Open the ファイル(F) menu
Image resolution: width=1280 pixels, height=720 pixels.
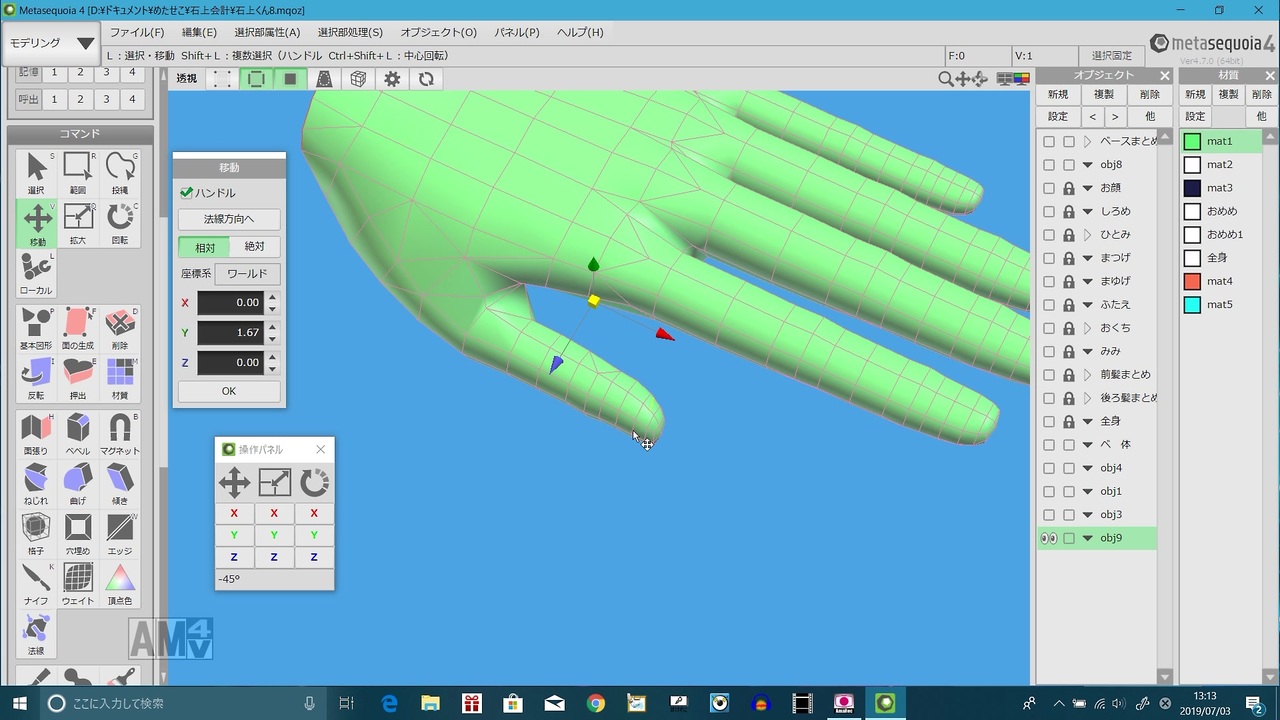137,32
